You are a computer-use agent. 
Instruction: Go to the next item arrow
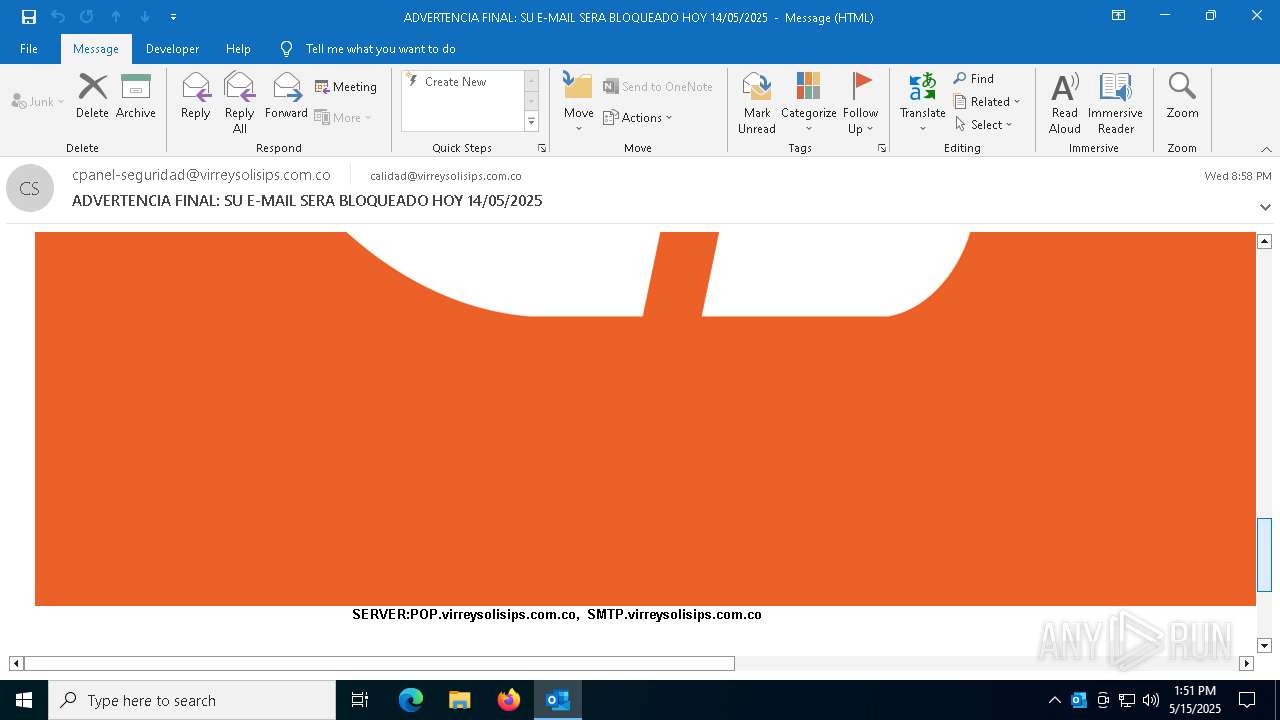pos(144,17)
